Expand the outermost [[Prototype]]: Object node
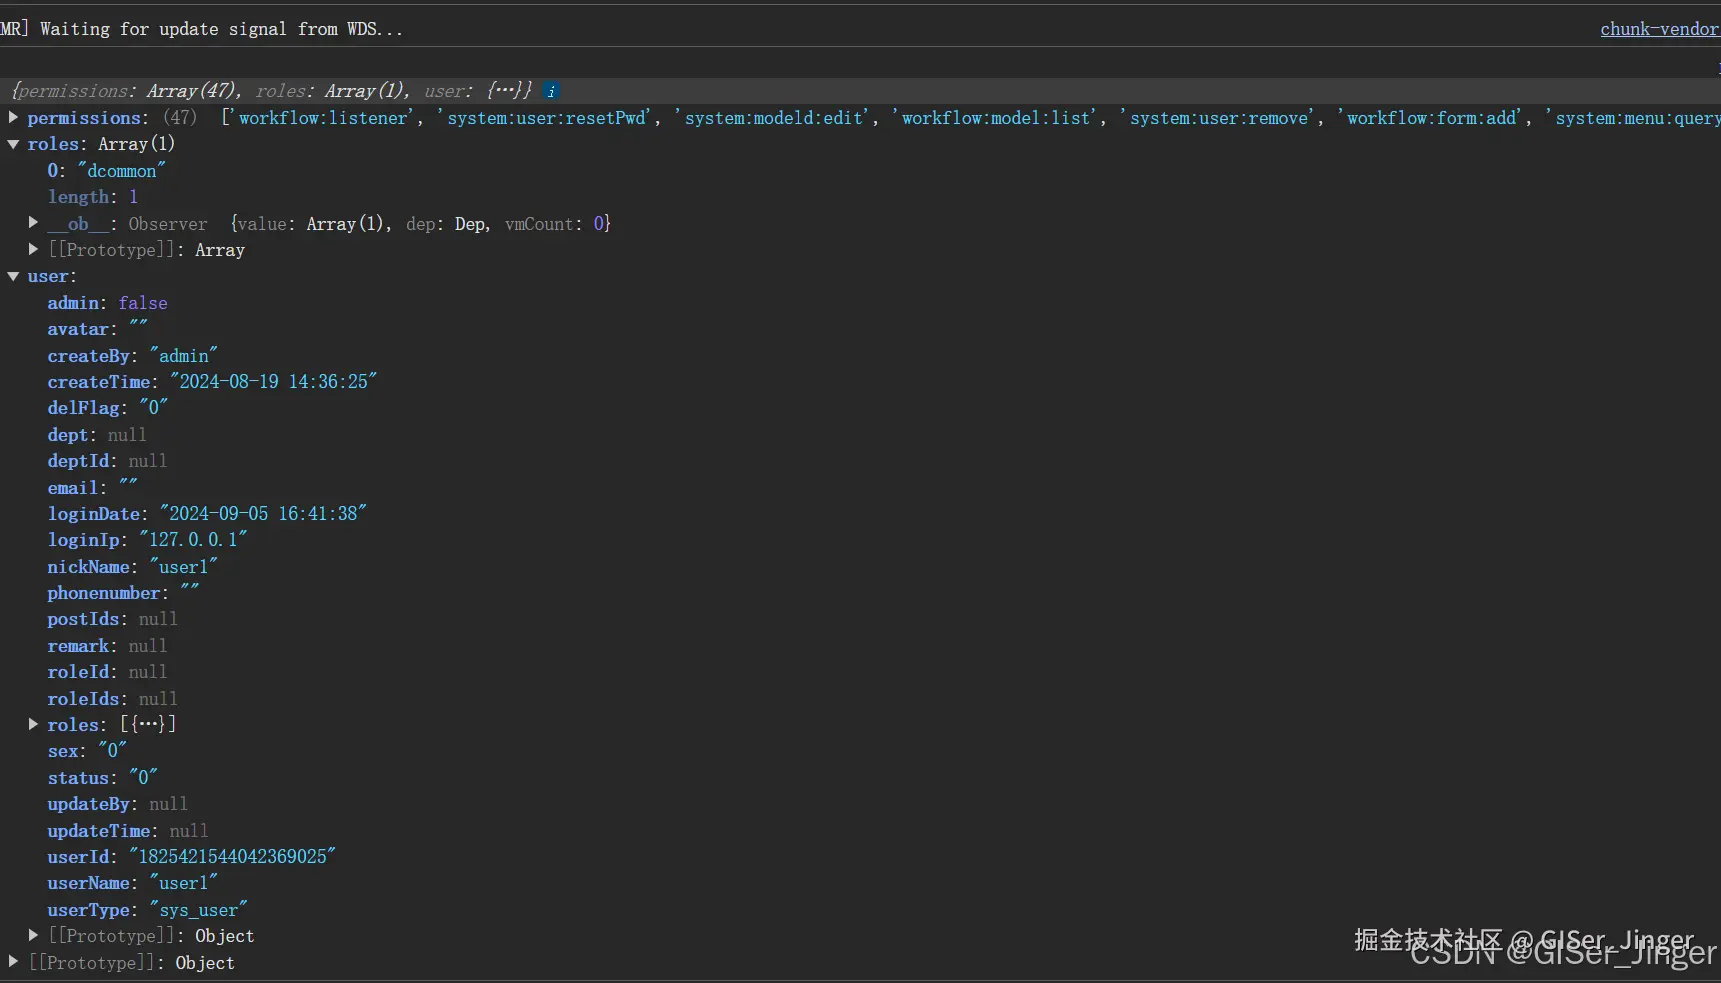 (x=13, y=962)
